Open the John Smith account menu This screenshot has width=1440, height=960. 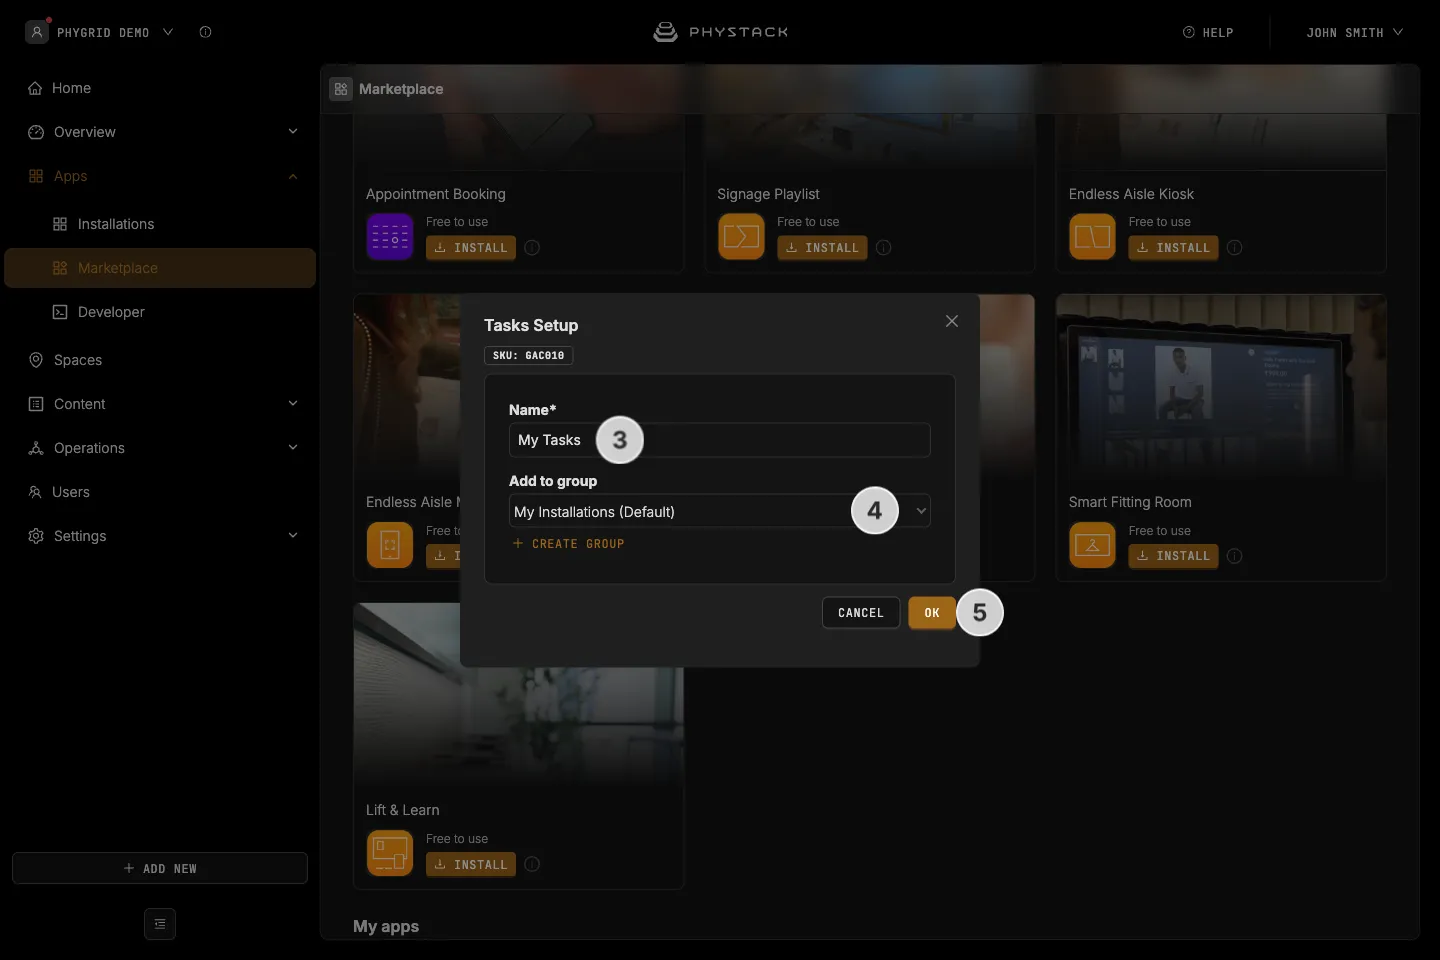pos(1354,32)
